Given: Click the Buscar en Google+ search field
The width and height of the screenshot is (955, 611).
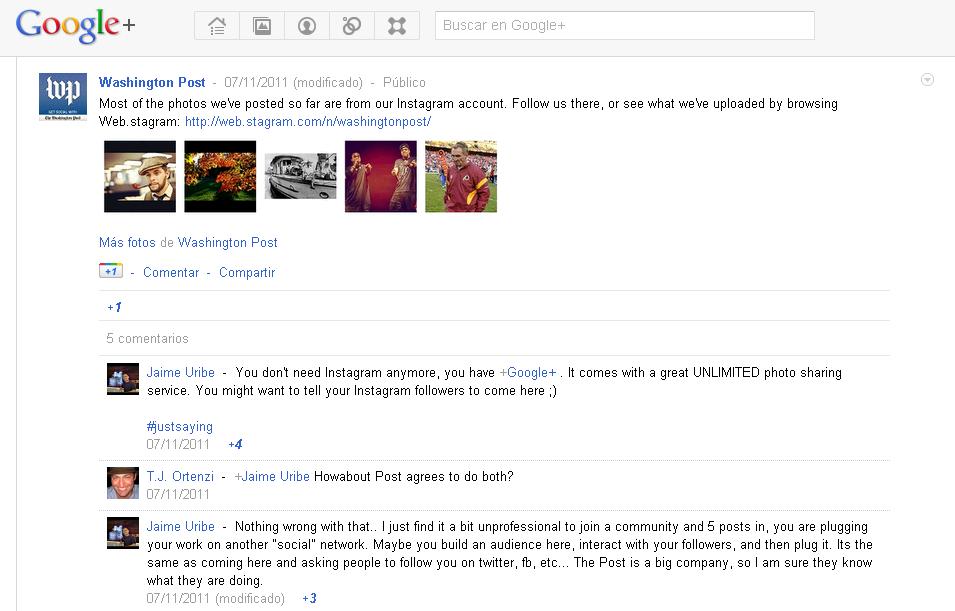Looking at the screenshot, I should pos(624,26).
